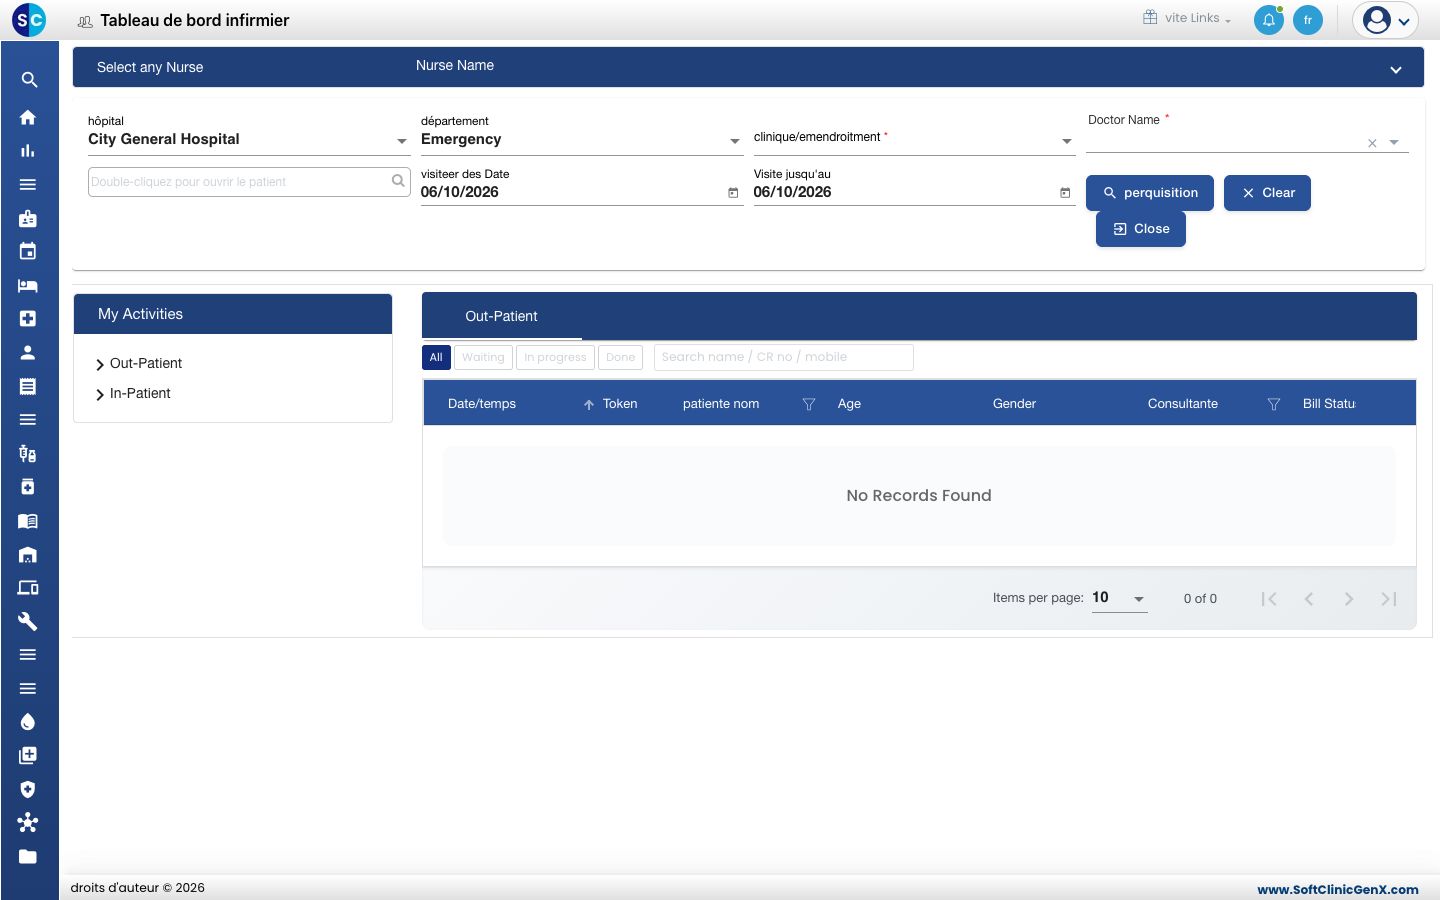Go to home via sidebar house icon

click(28, 117)
